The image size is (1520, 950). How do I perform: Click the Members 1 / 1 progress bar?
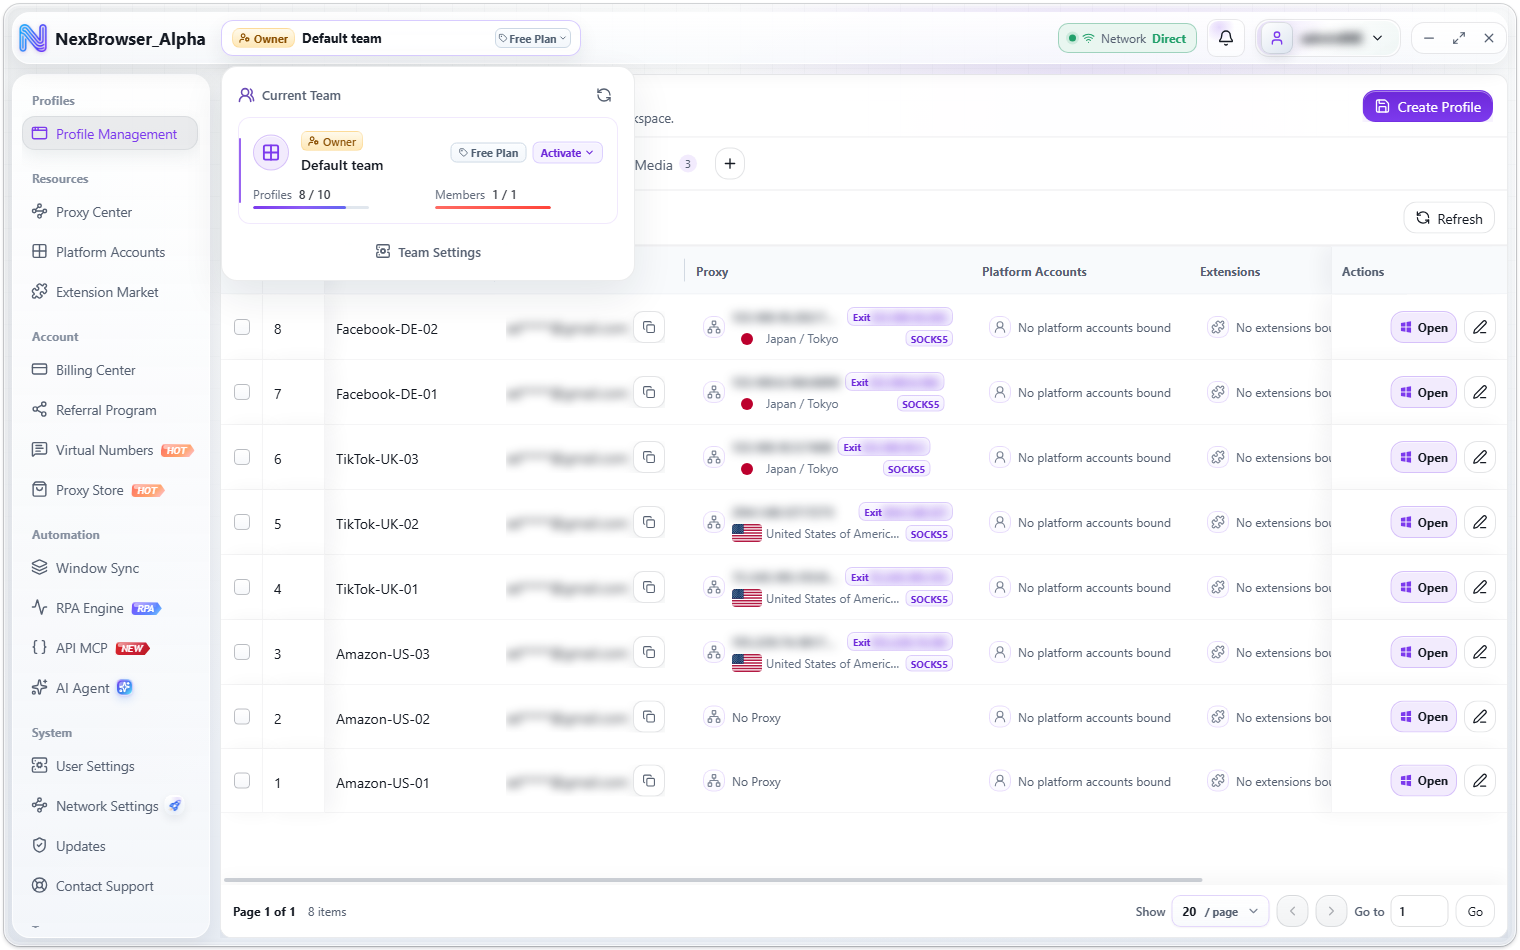[493, 207]
